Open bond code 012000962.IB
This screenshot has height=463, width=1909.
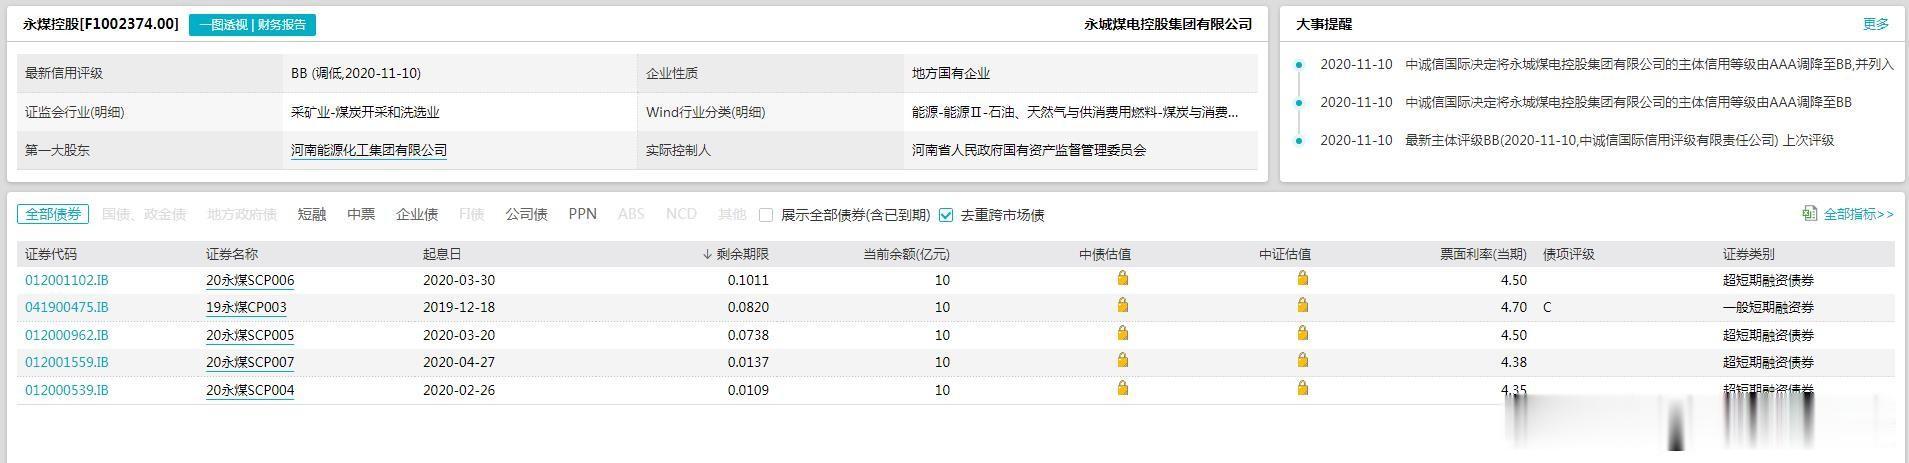pyautogui.click(x=67, y=335)
